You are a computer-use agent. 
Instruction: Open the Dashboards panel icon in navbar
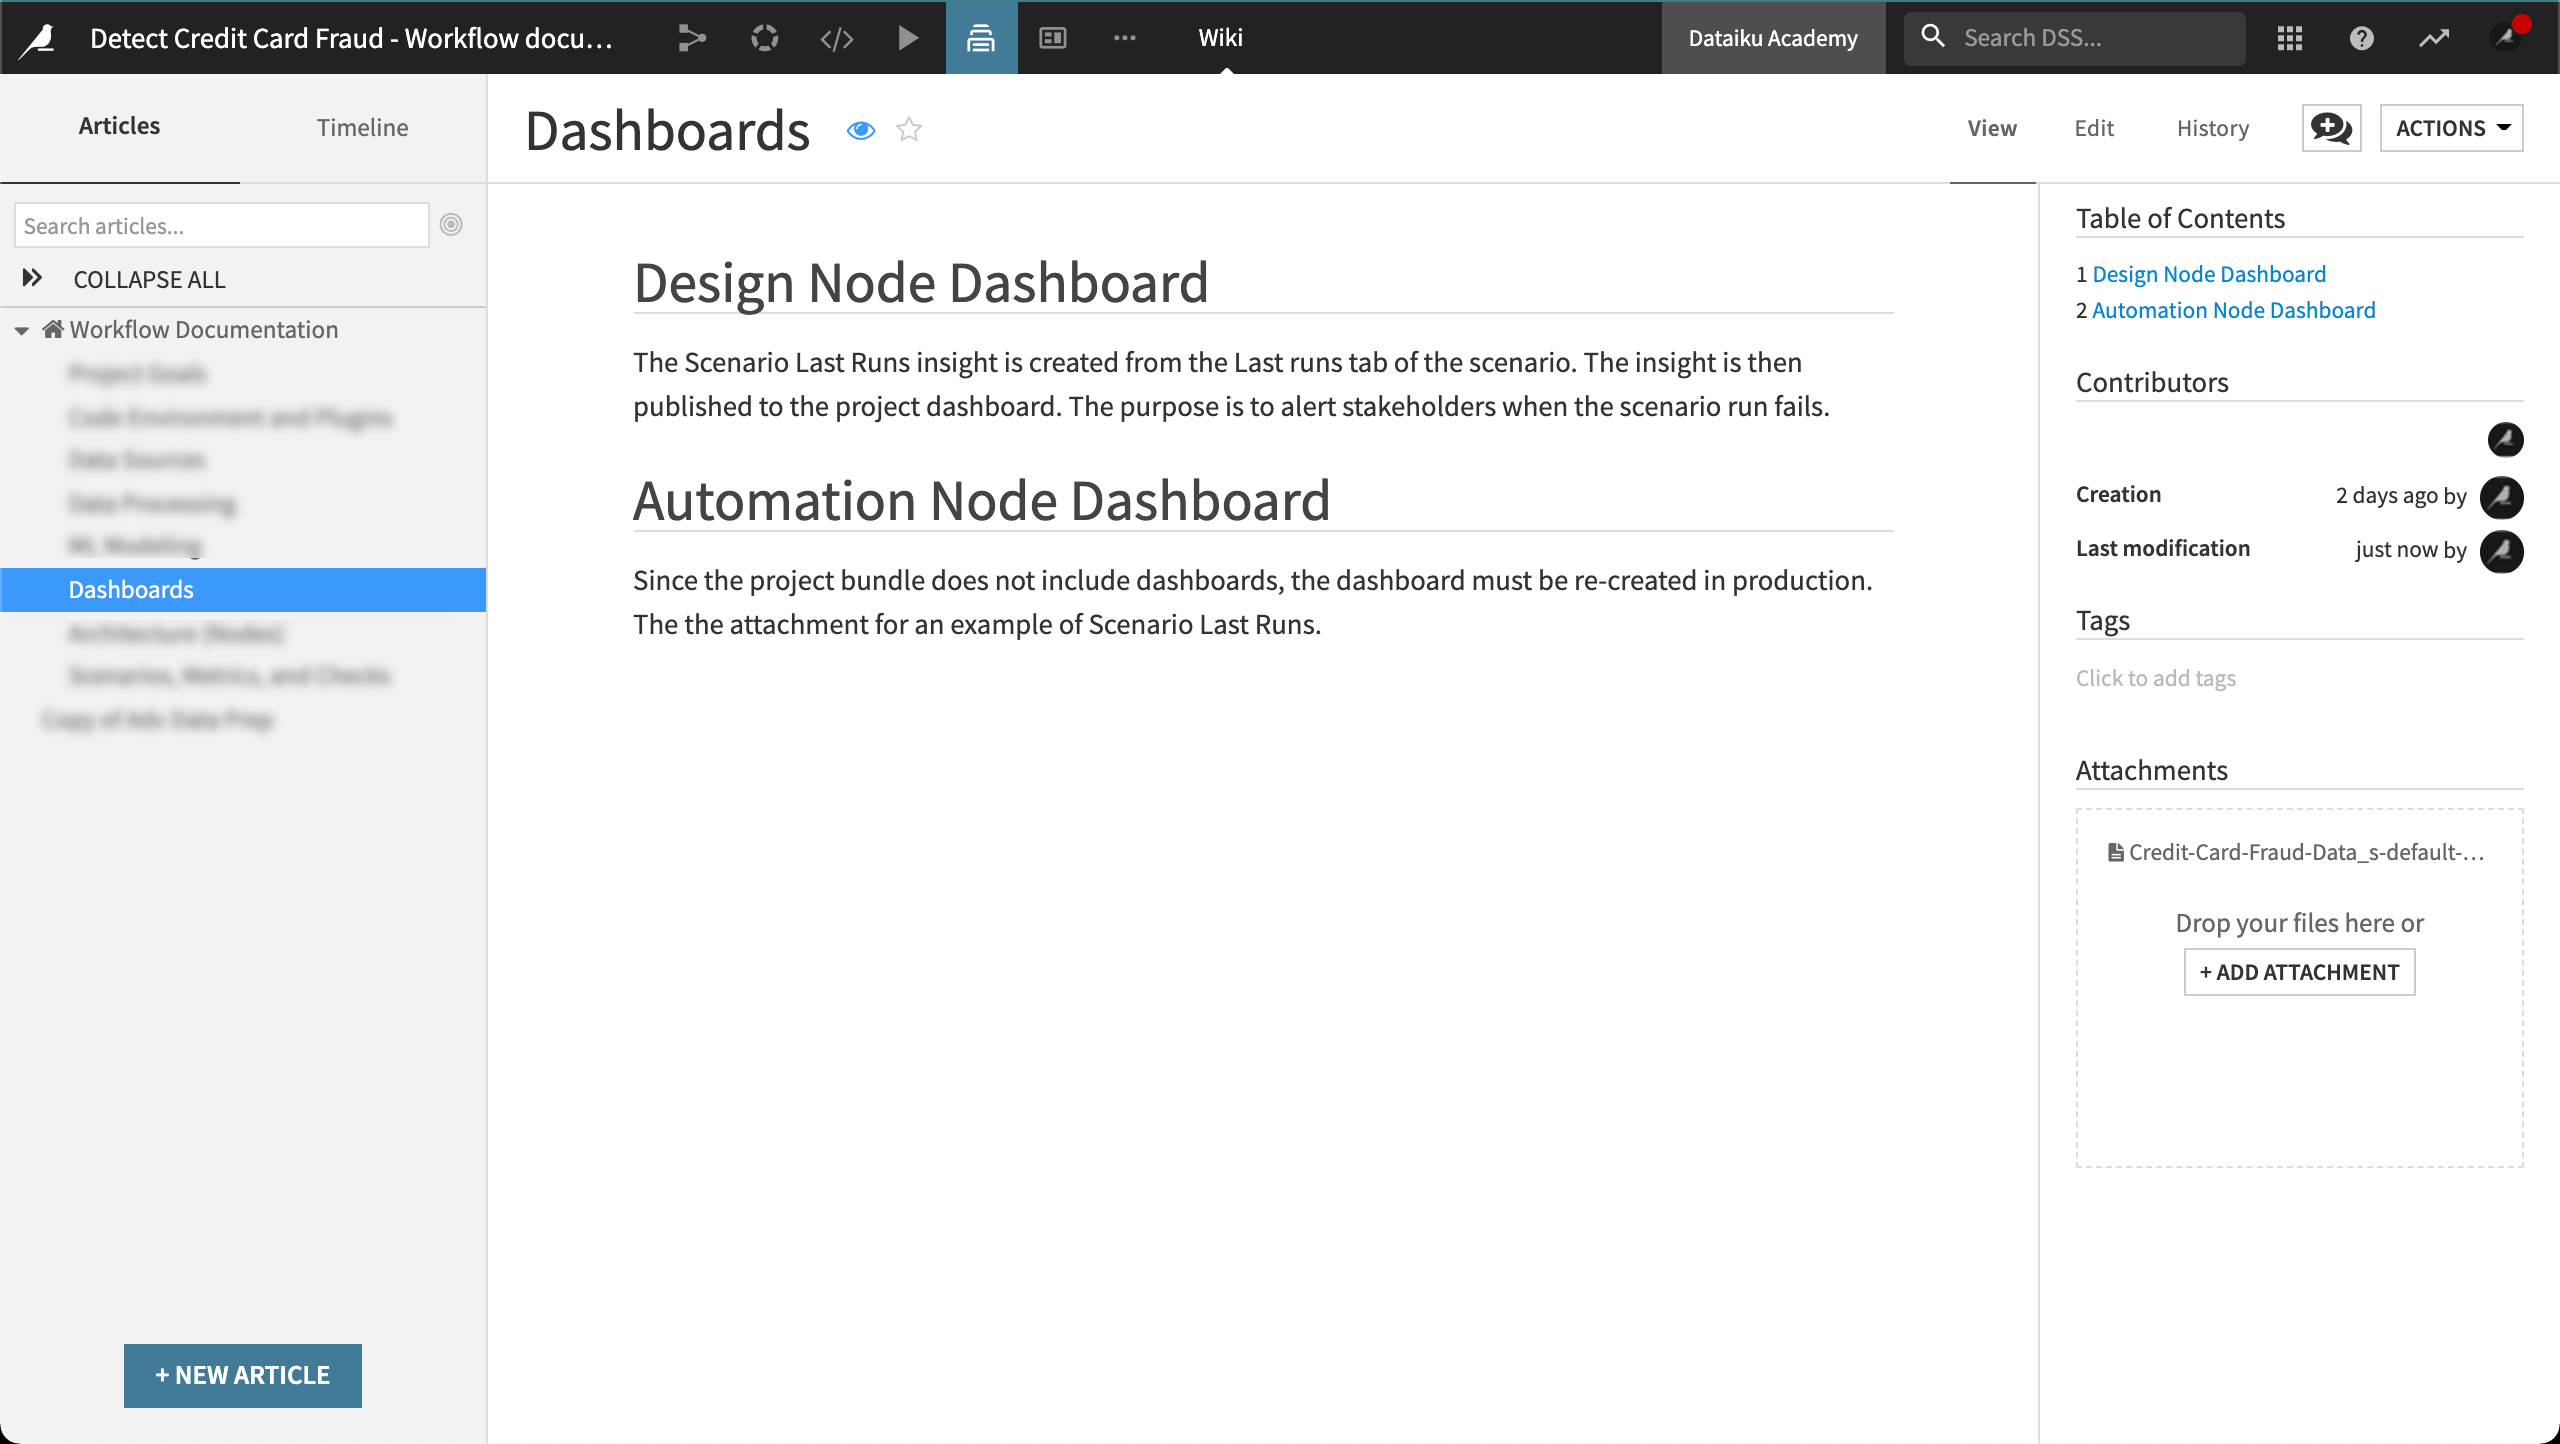click(1052, 38)
